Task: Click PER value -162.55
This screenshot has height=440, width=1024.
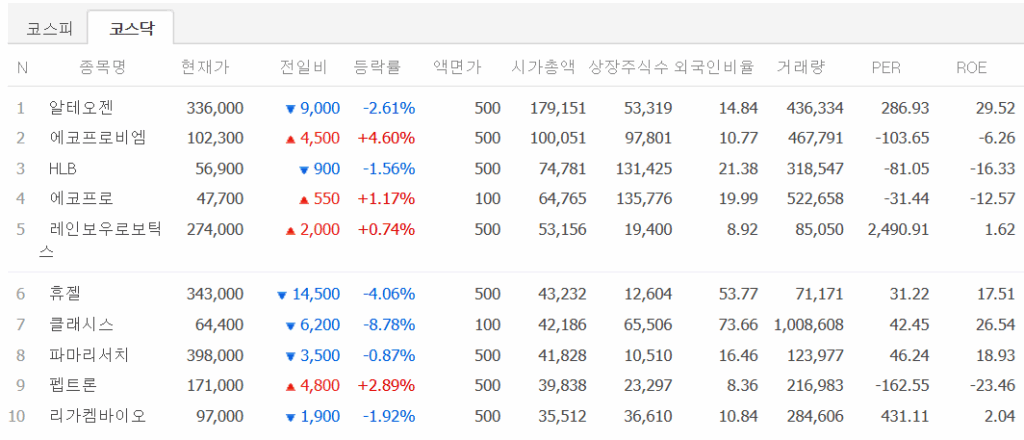Action: pyautogui.click(x=903, y=386)
